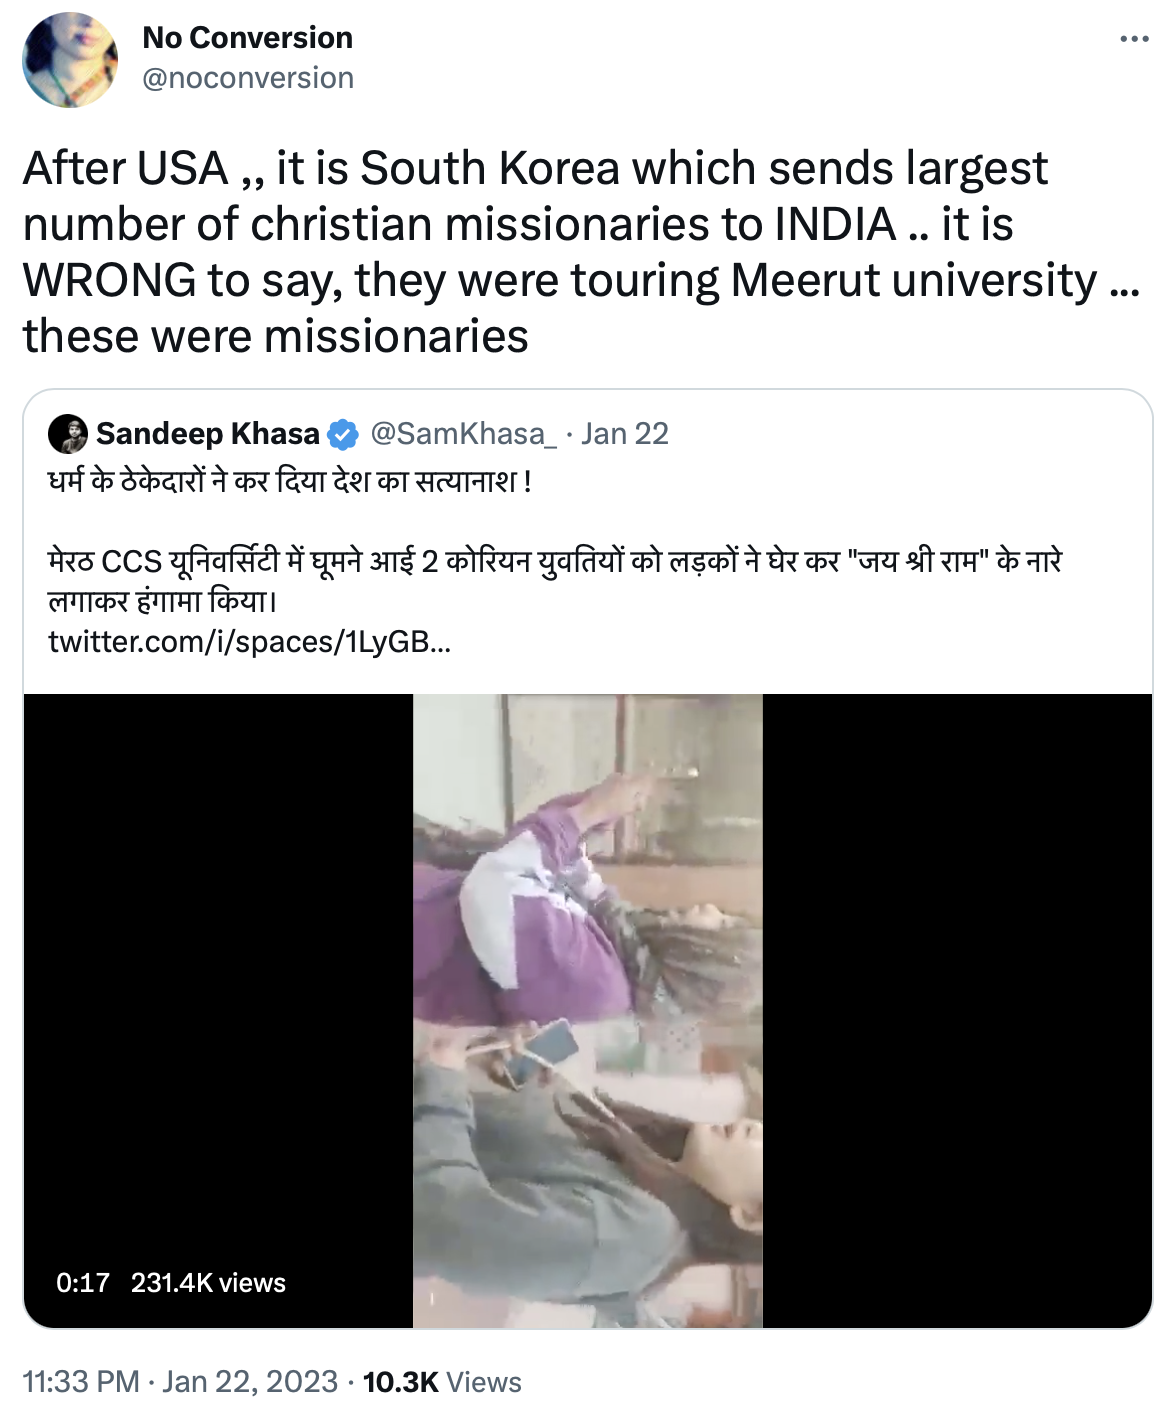Image resolution: width=1175 pixels, height=1422 pixels.
Task: Open quoted tweet via its Hindi text
Action: point(555,580)
